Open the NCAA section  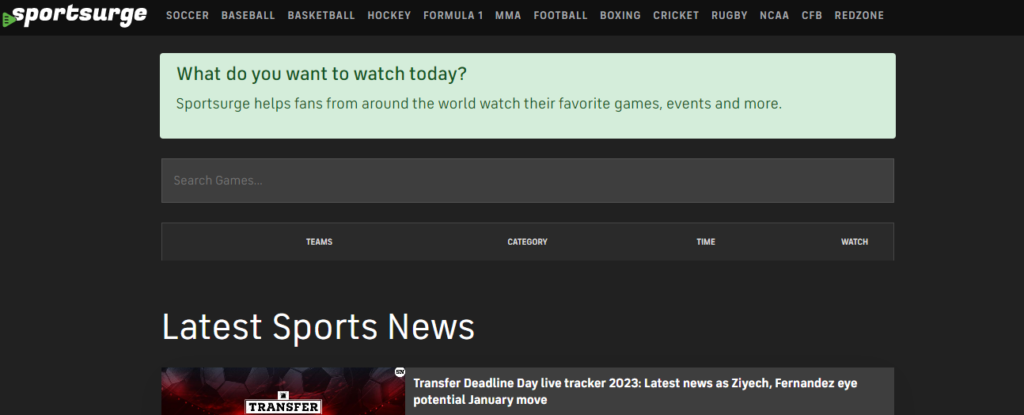tap(775, 16)
